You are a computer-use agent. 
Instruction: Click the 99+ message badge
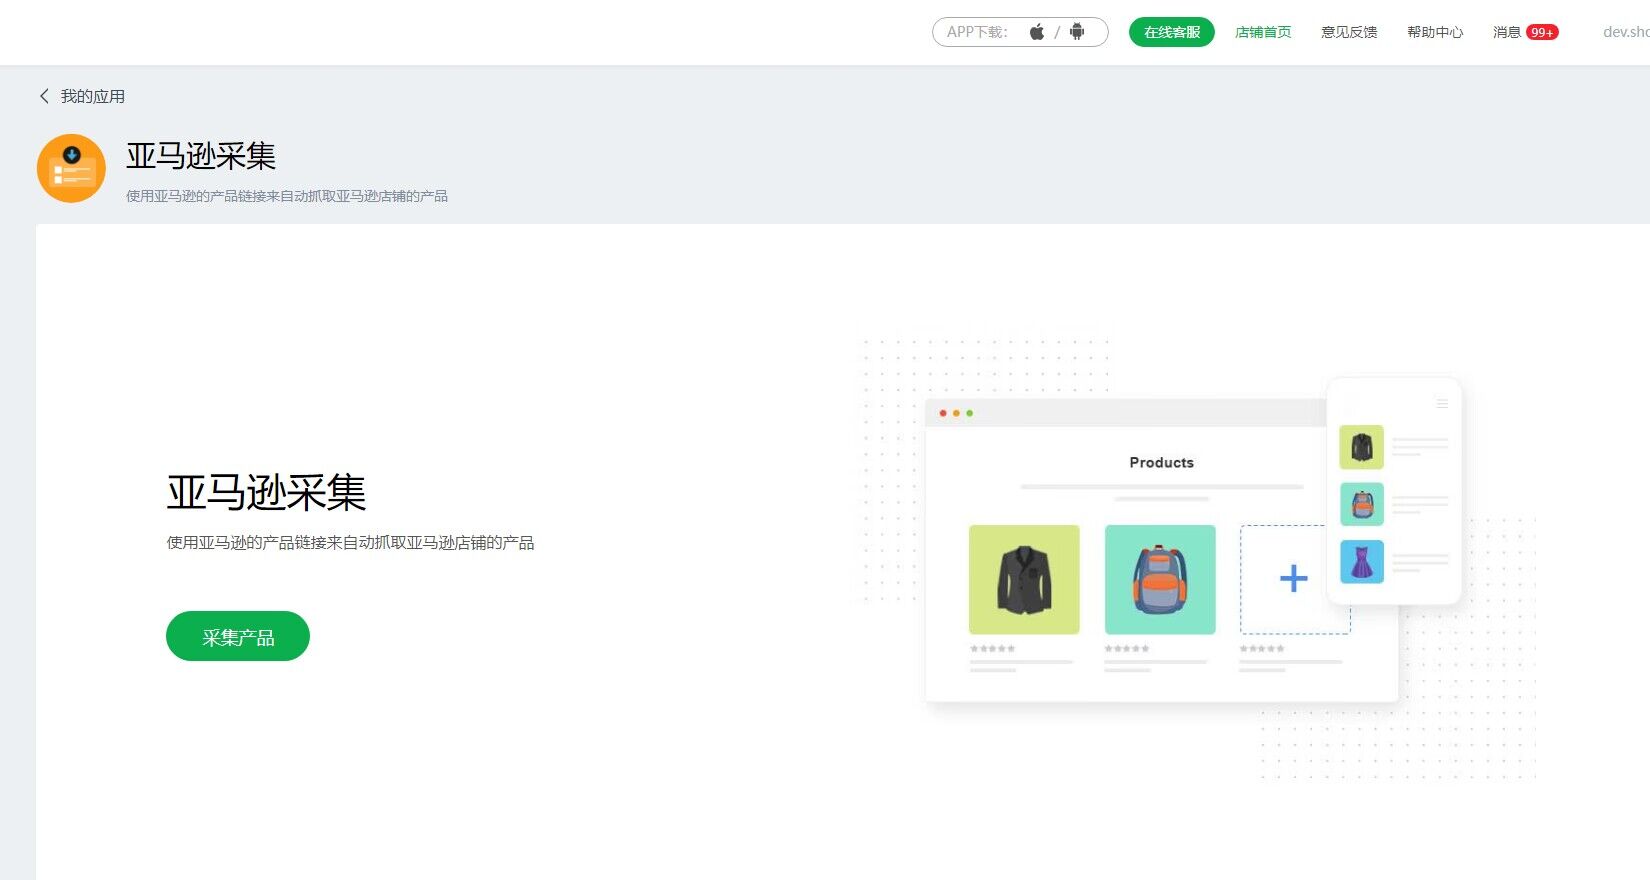(x=1542, y=32)
